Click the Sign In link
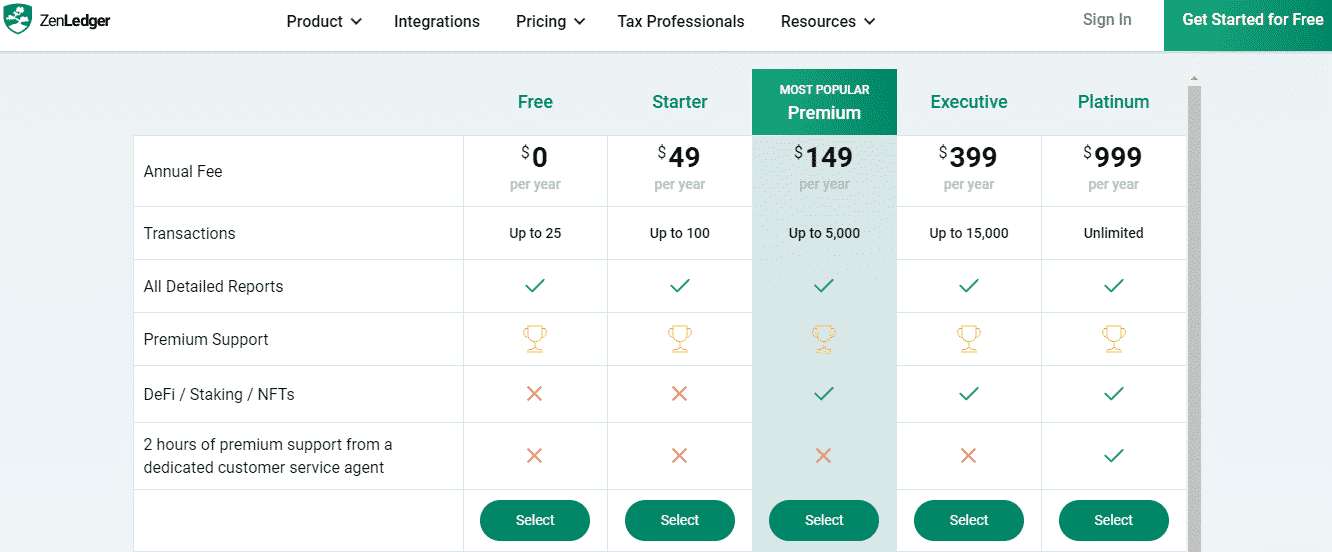This screenshot has width=1332, height=552. click(1107, 20)
